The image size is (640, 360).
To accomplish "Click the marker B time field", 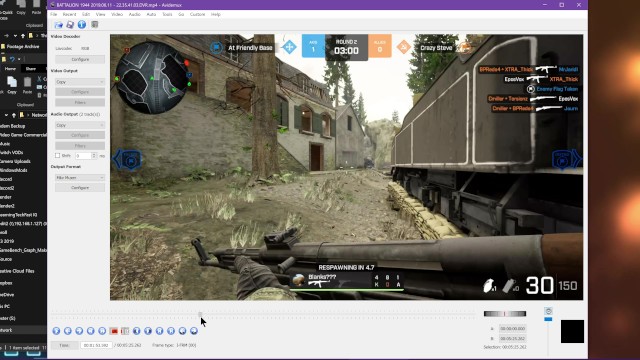I will pos(513,338).
